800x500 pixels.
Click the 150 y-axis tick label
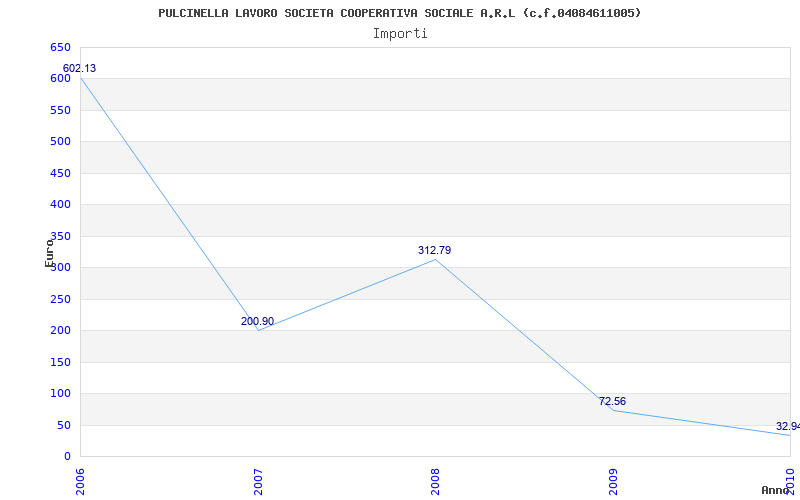(60, 362)
